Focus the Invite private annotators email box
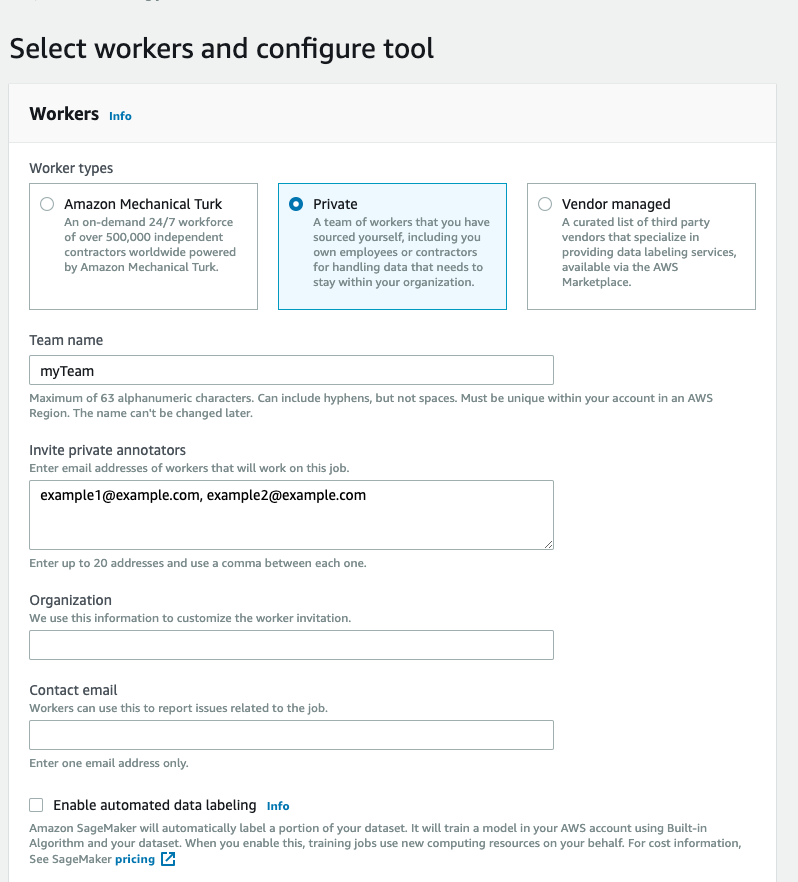Screen dimensions: 798x882 point(291,515)
